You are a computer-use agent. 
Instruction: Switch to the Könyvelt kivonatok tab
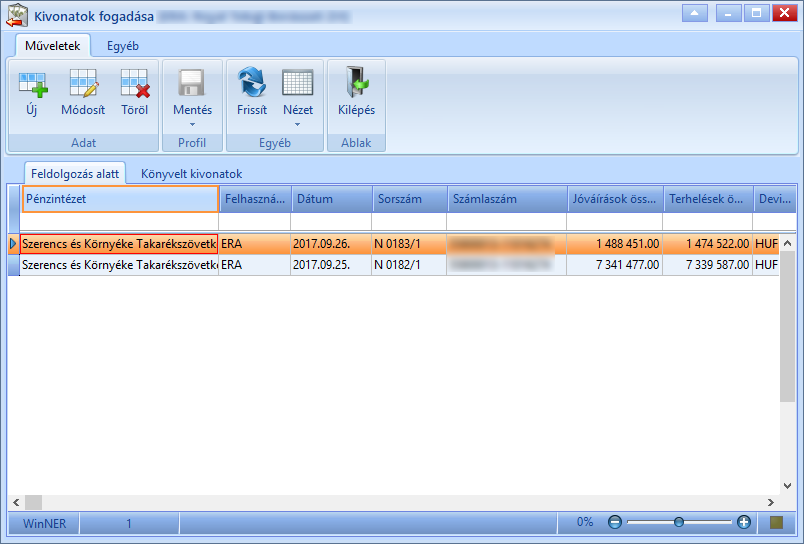191,174
